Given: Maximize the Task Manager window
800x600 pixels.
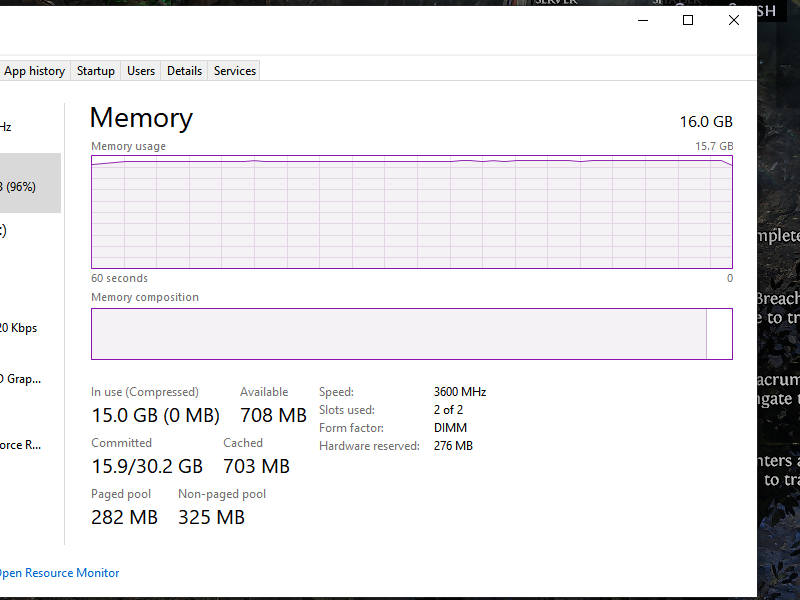Looking at the screenshot, I should click(x=688, y=20).
